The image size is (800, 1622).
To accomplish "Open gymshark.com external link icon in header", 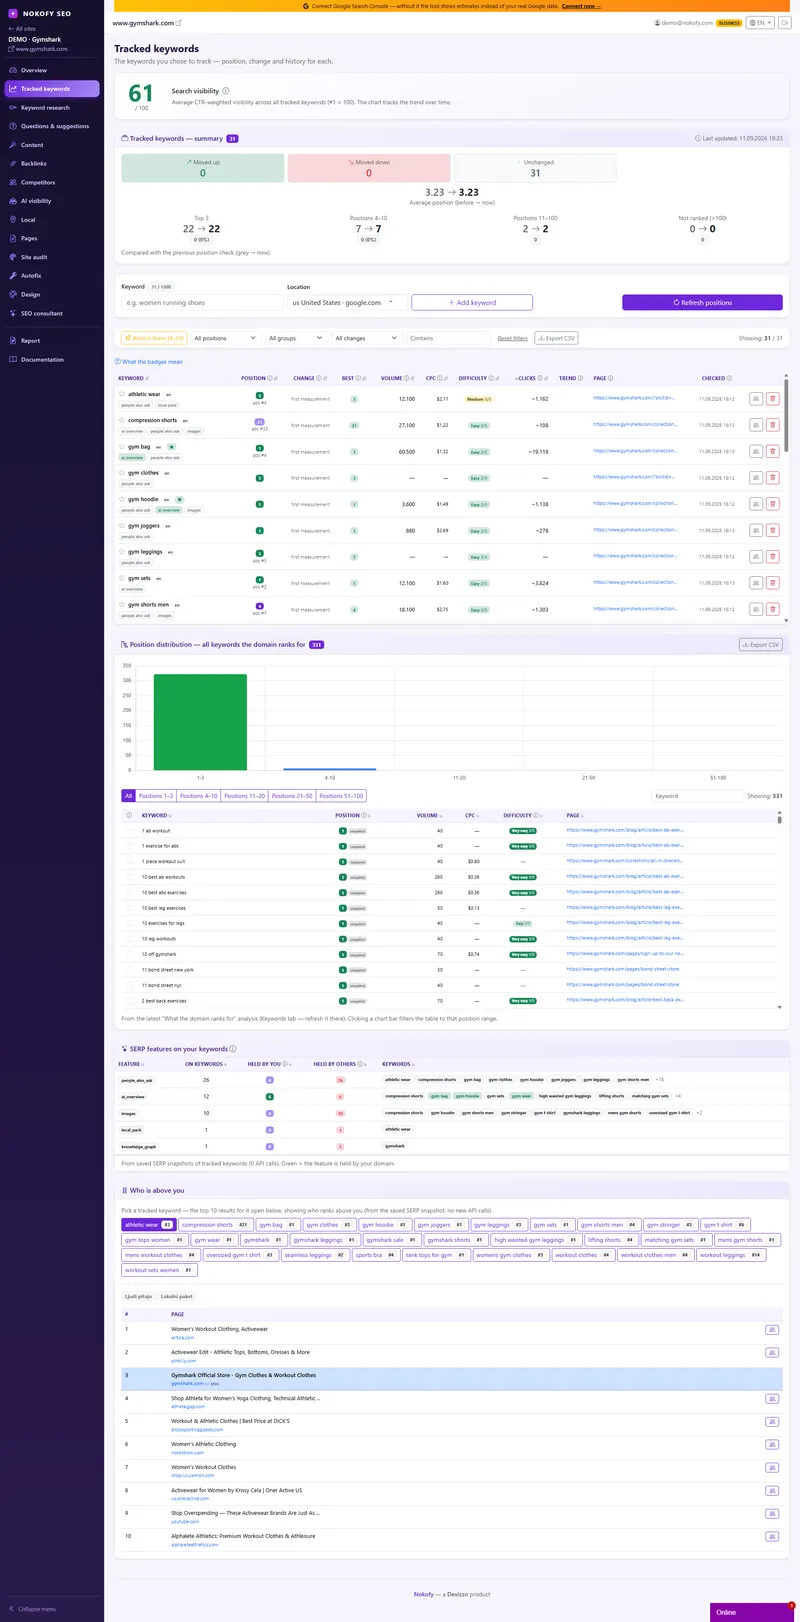I will pos(179,22).
